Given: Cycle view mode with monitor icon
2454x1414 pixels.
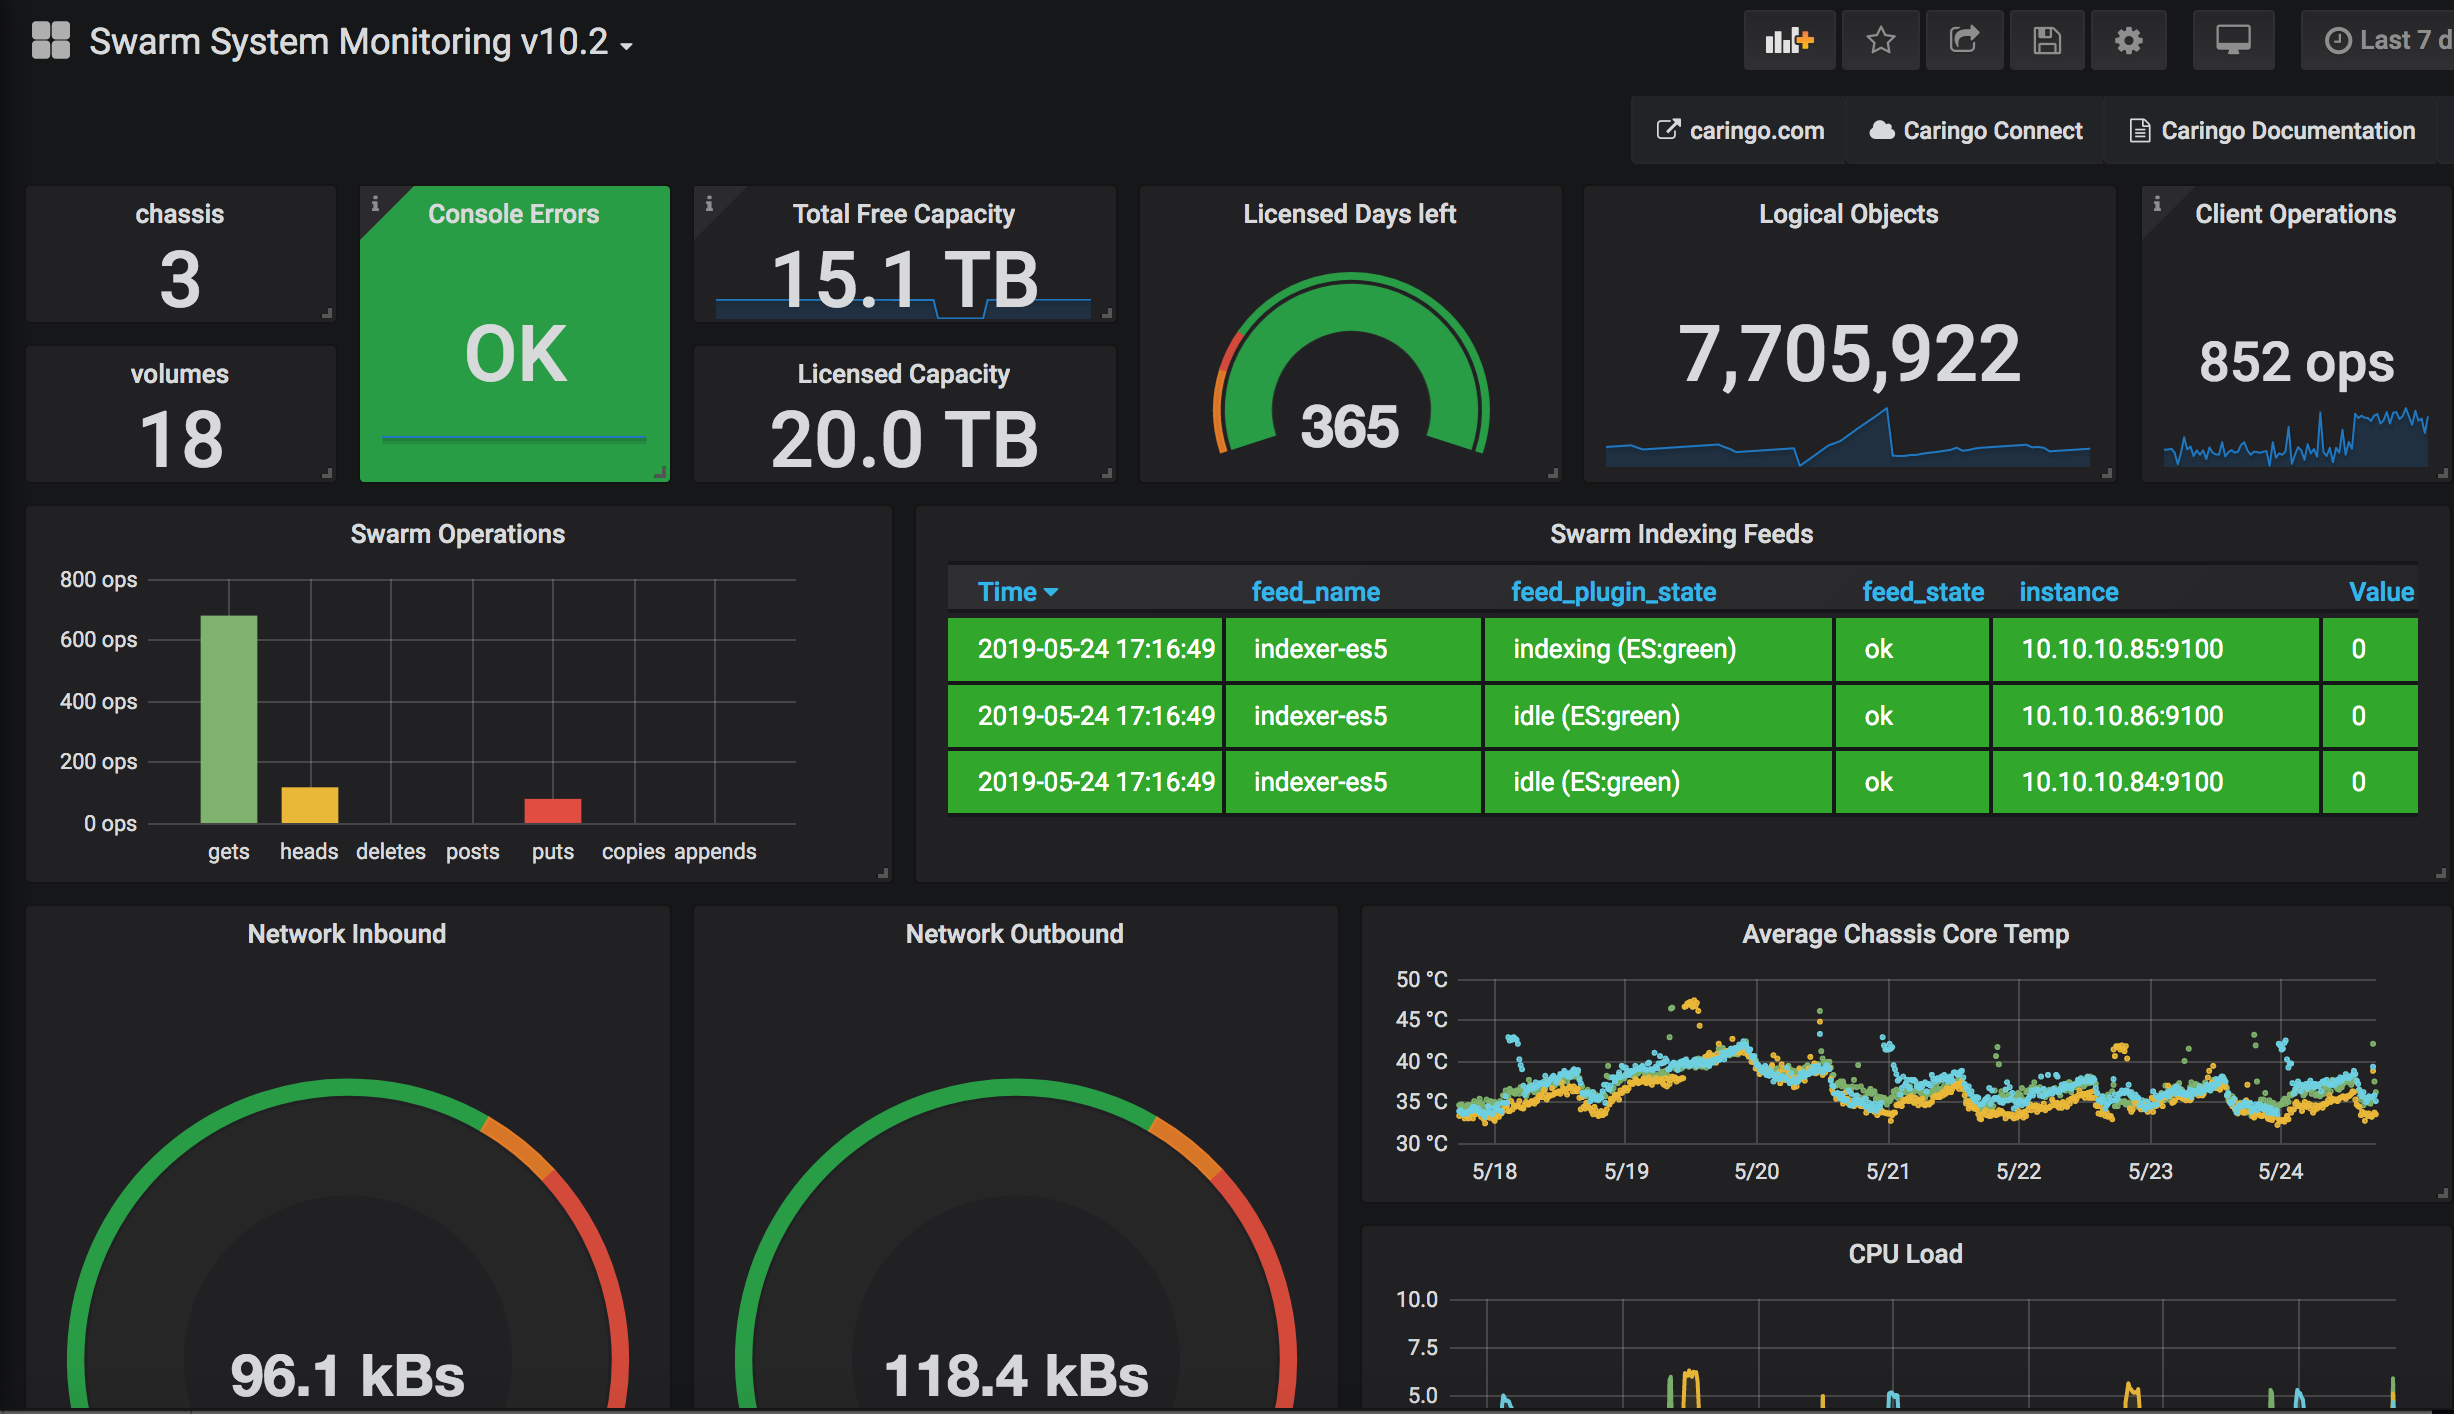Looking at the screenshot, I should click(2232, 41).
